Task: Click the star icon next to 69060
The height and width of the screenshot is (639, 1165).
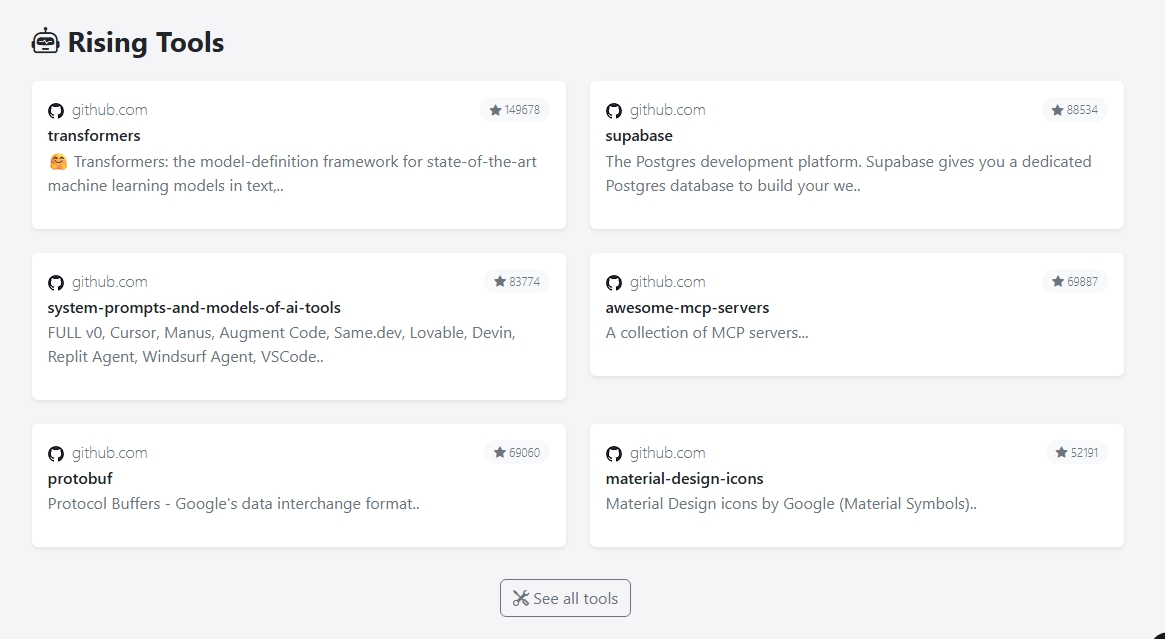Action: point(500,453)
